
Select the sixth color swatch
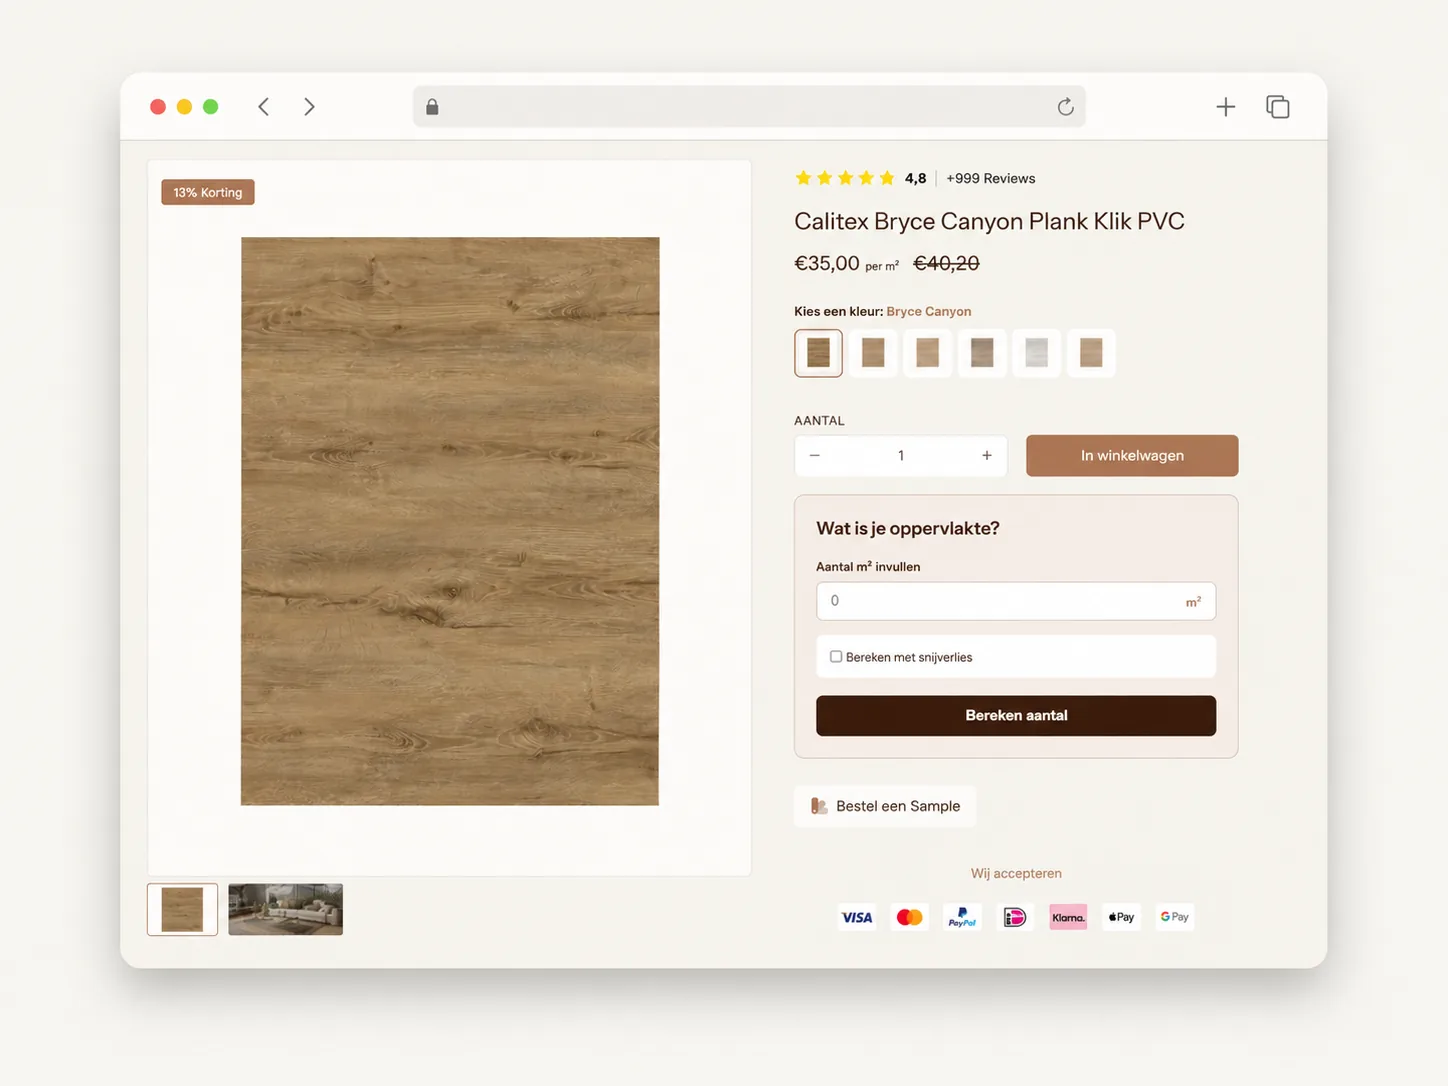[1091, 353]
